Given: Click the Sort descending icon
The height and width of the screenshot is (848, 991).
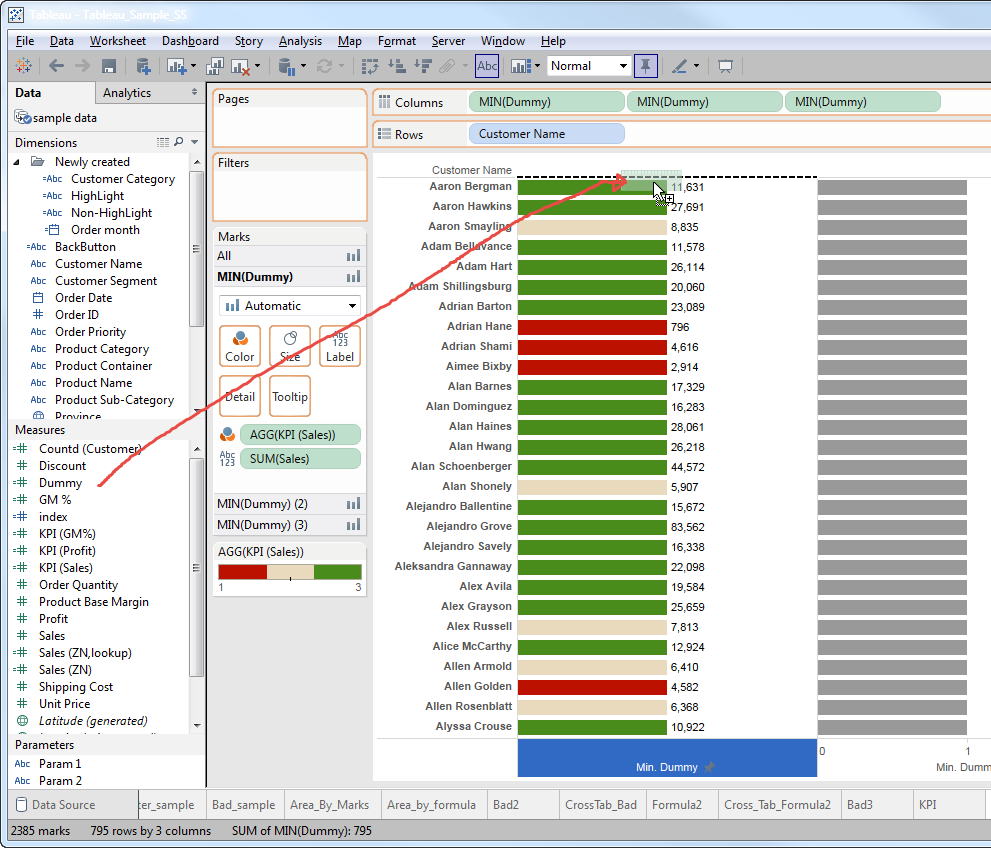Looking at the screenshot, I should (423, 66).
